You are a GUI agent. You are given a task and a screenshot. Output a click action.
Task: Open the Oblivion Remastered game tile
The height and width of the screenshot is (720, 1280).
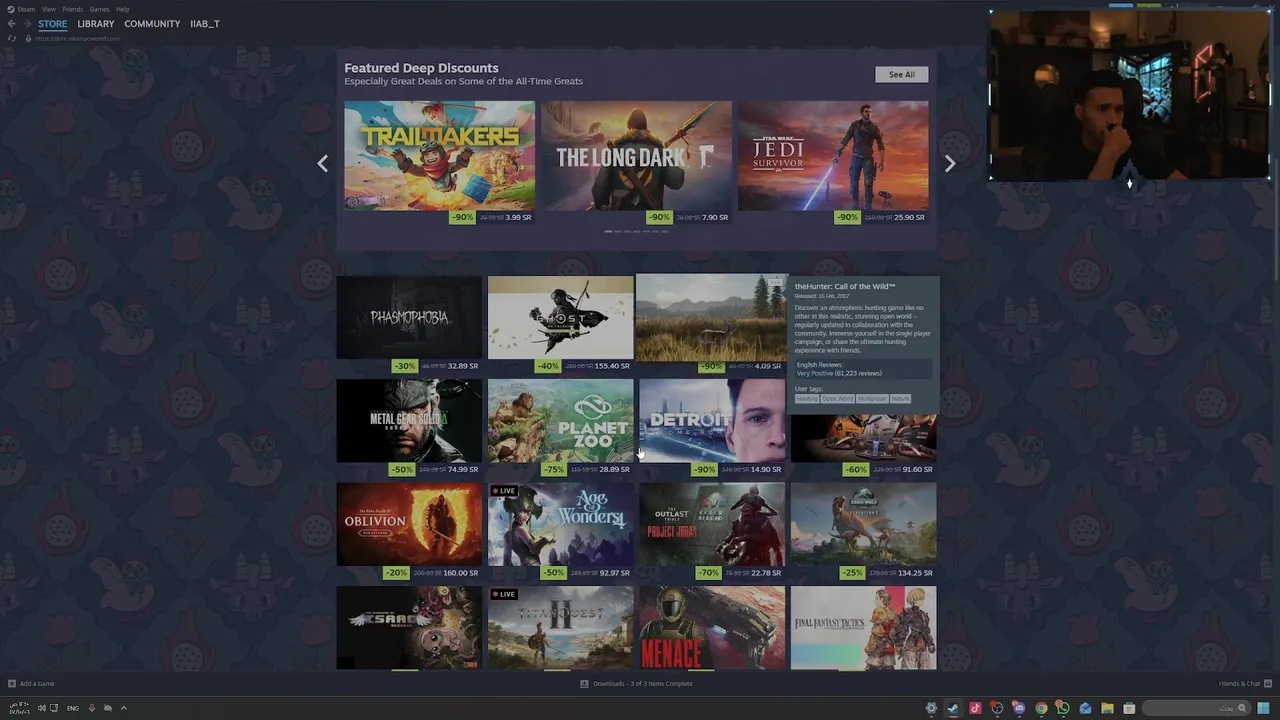[x=409, y=524]
